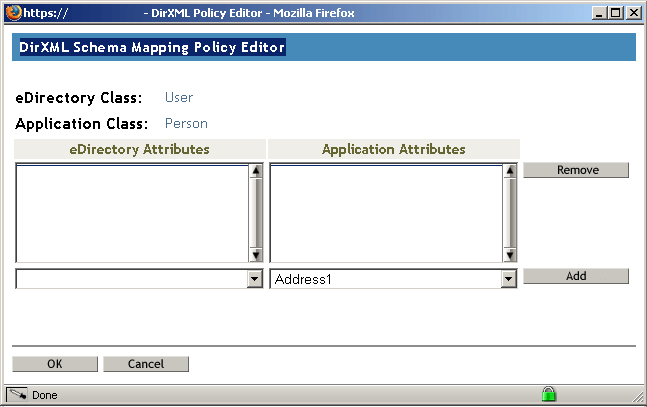The height and width of the screenshot is (407, 647).
Task: Click the status bar page icon beside Done
Action: 17,395
